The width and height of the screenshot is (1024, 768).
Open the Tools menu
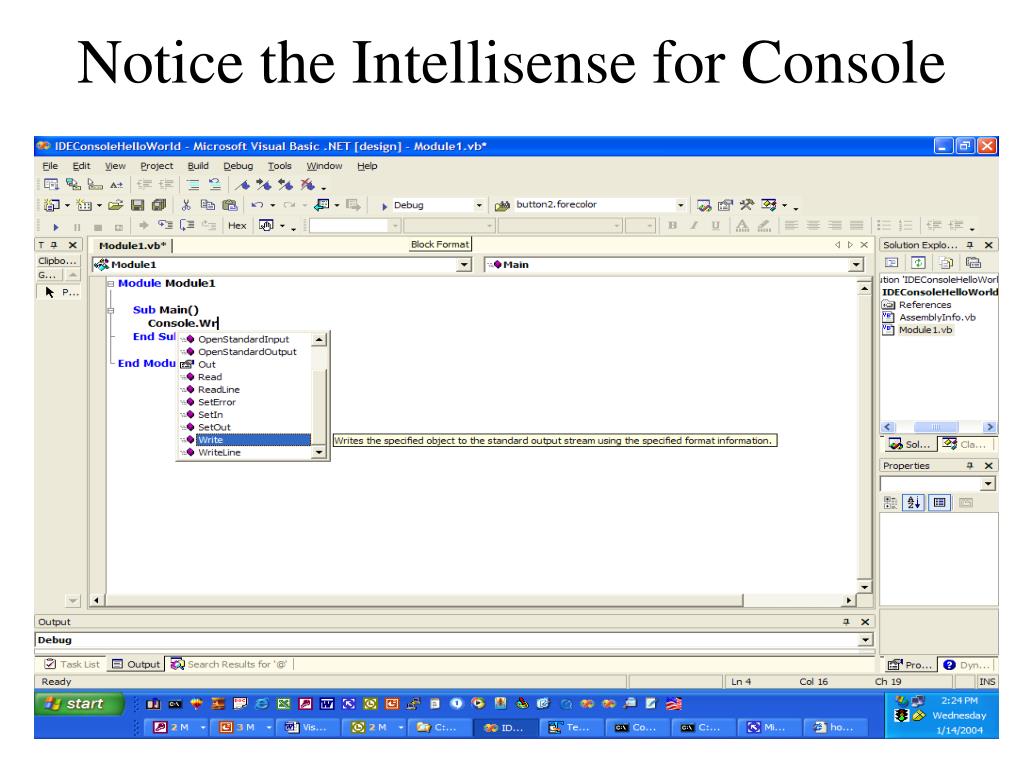click(280, 166)
